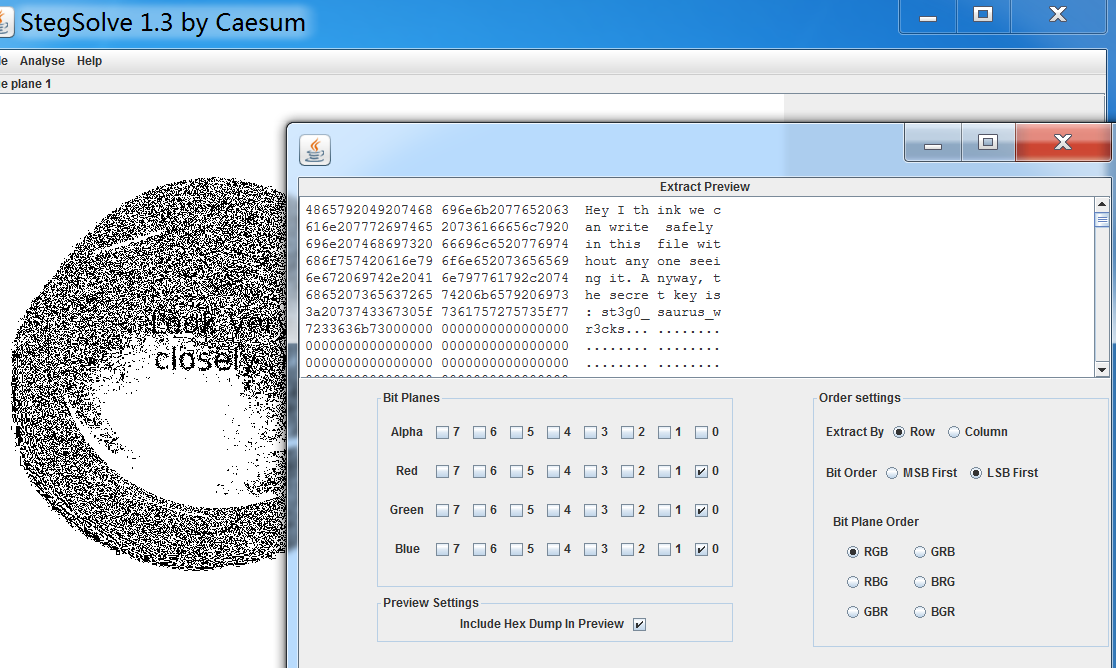1116x668 pixels.
Task: Select GBR bit plane order
Action: pyautogui.click(x=853, y=612)
